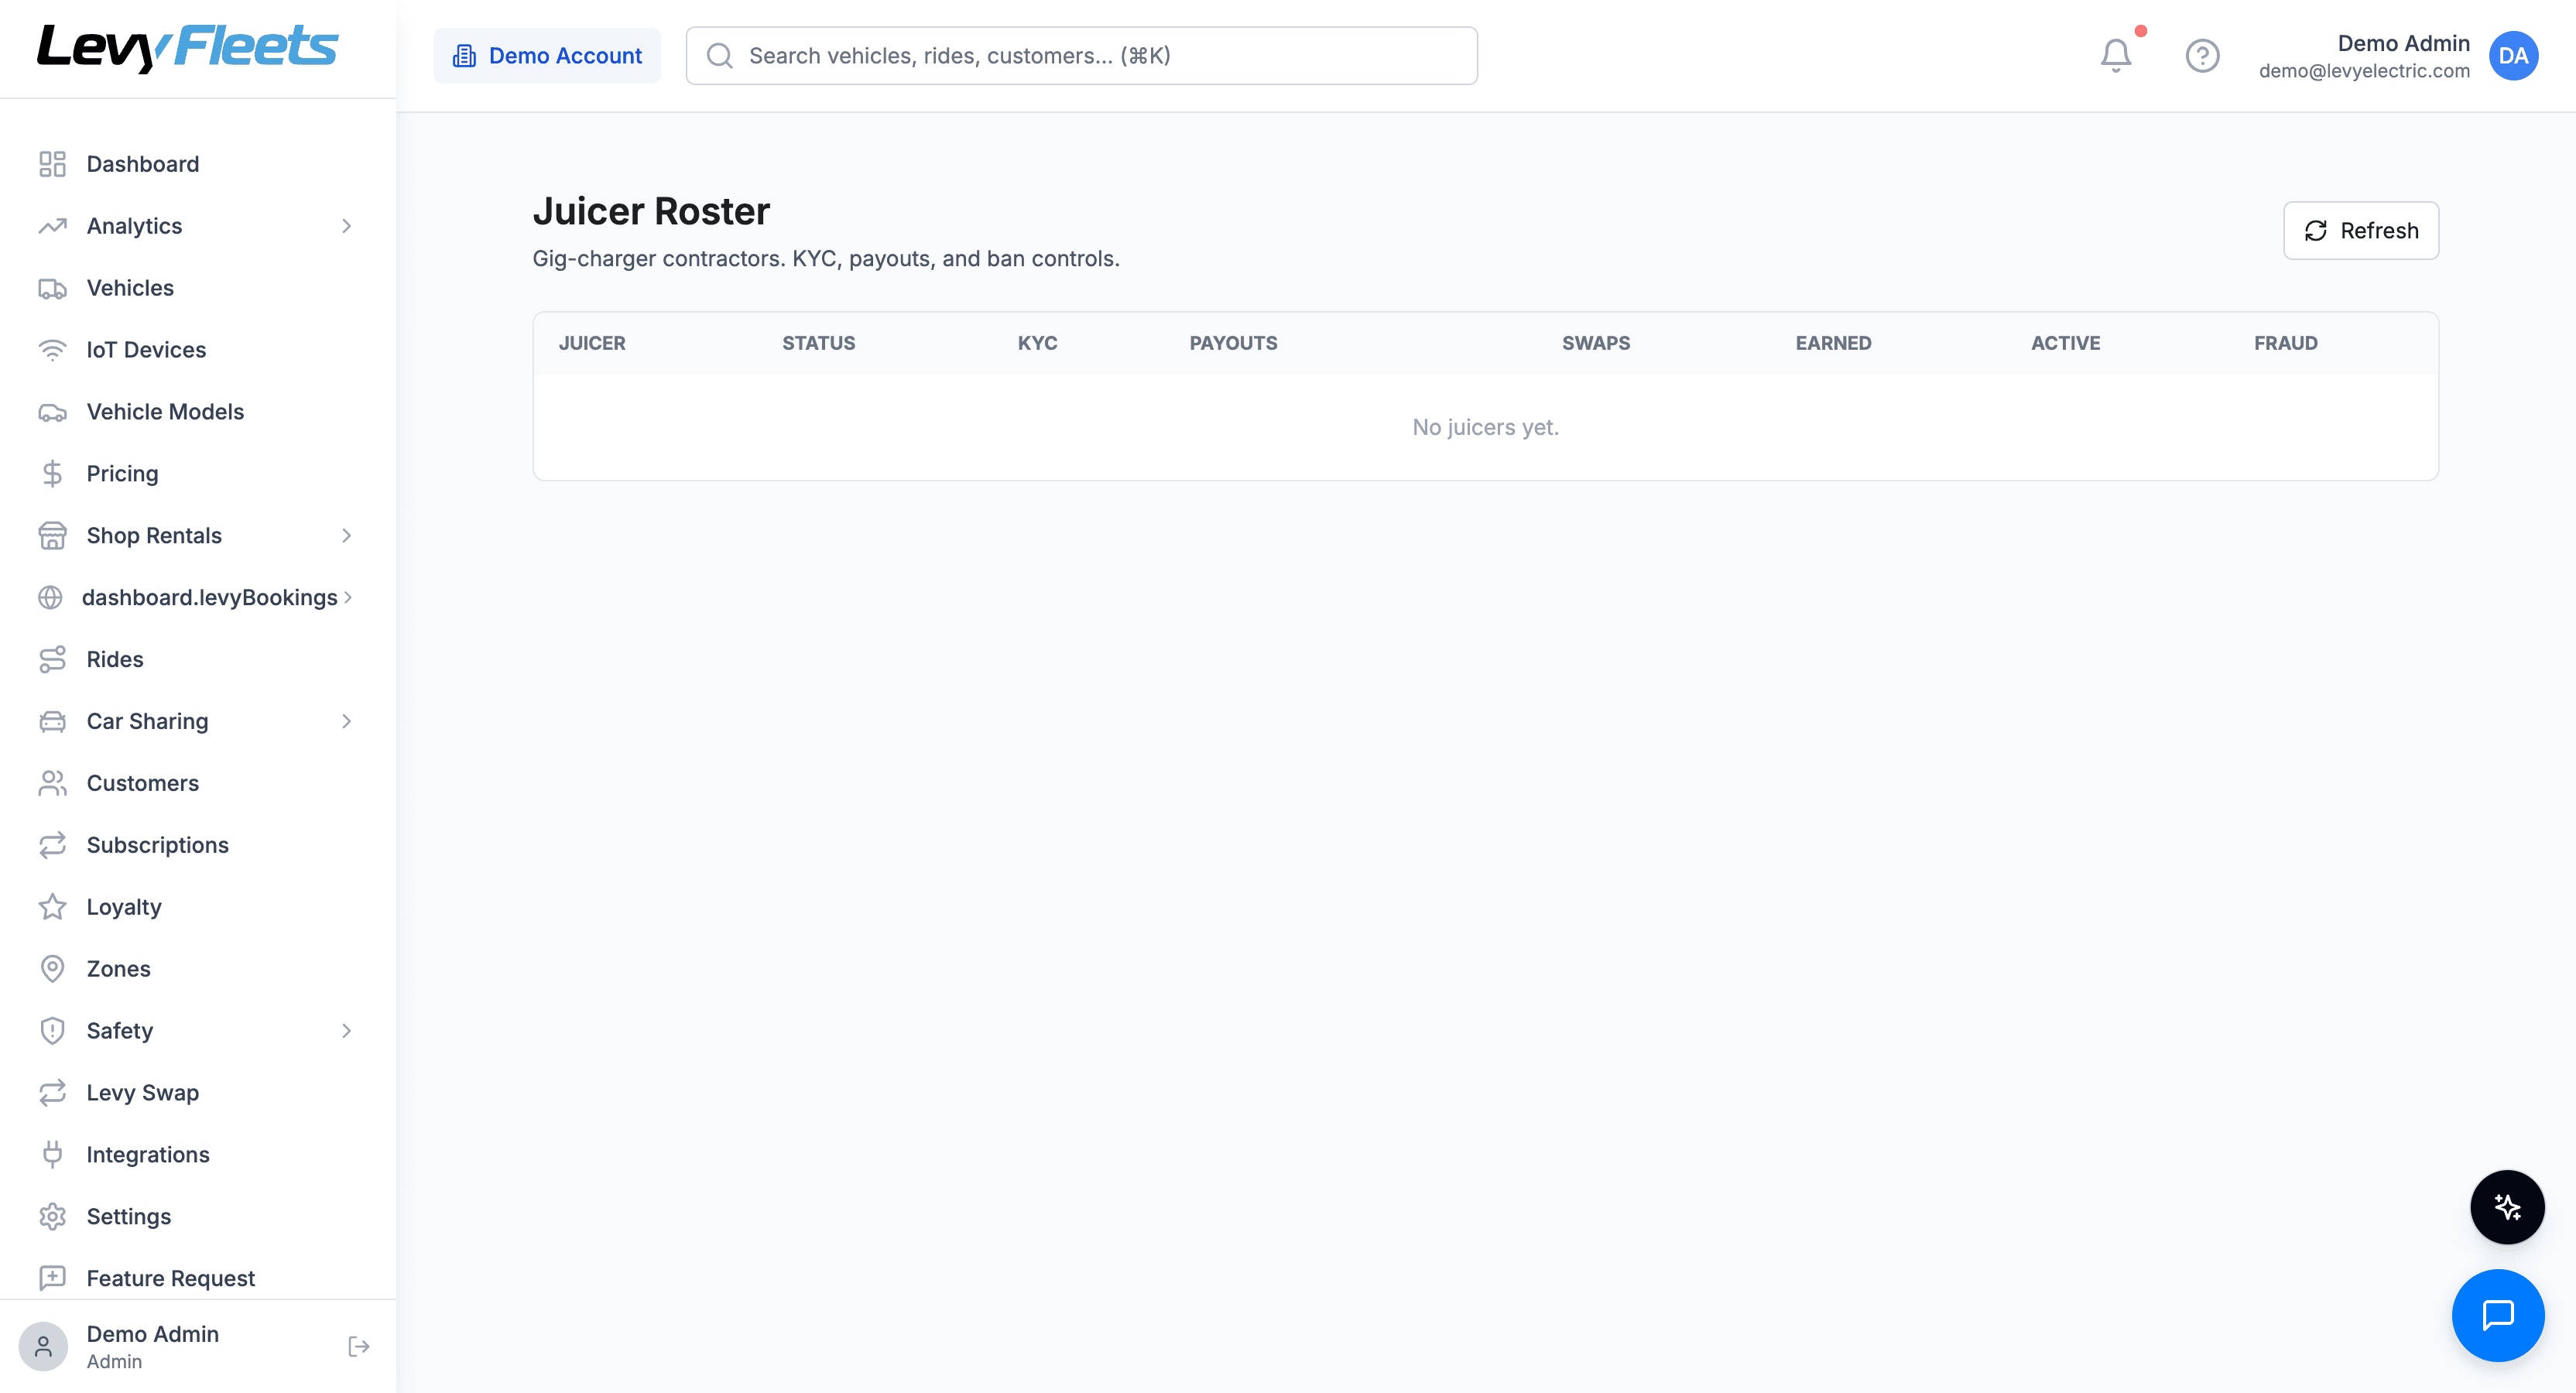
Task: Expand the dashboard.levyBookings chevron
Action: pos(348,598)
